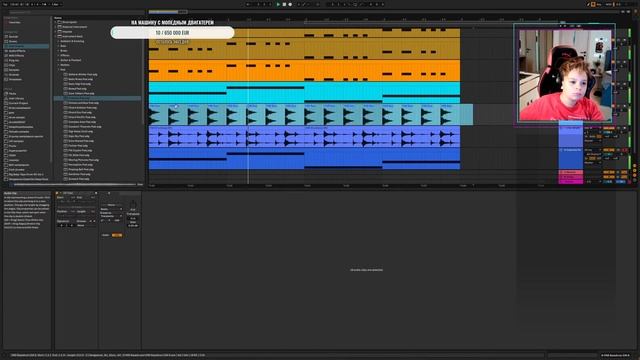Viewport: 640px width, 360px height.
Task: Expand the Drum Rack folder in browser
Action: tap(56, 22)
